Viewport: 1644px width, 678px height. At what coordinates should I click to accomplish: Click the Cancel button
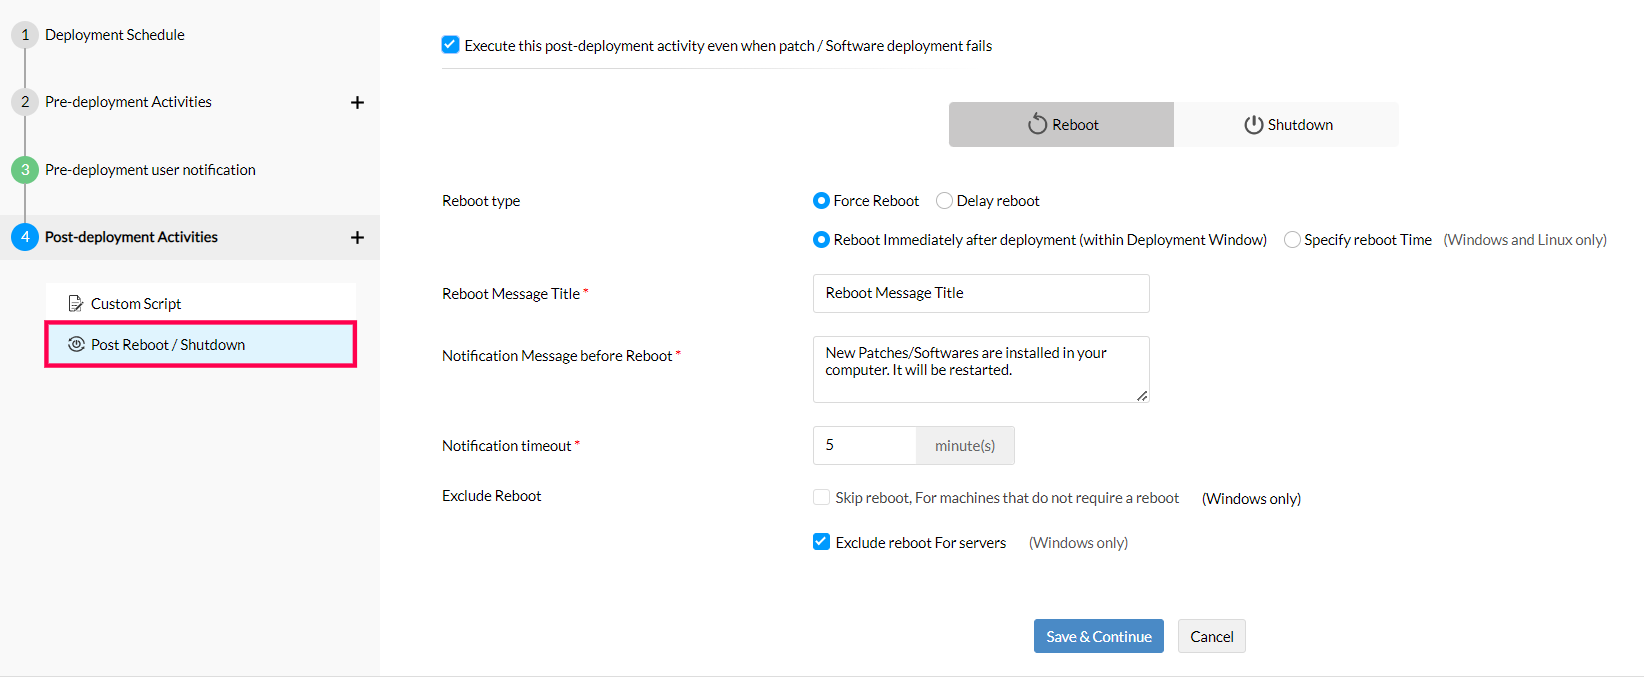click(x=1211, y=636)
